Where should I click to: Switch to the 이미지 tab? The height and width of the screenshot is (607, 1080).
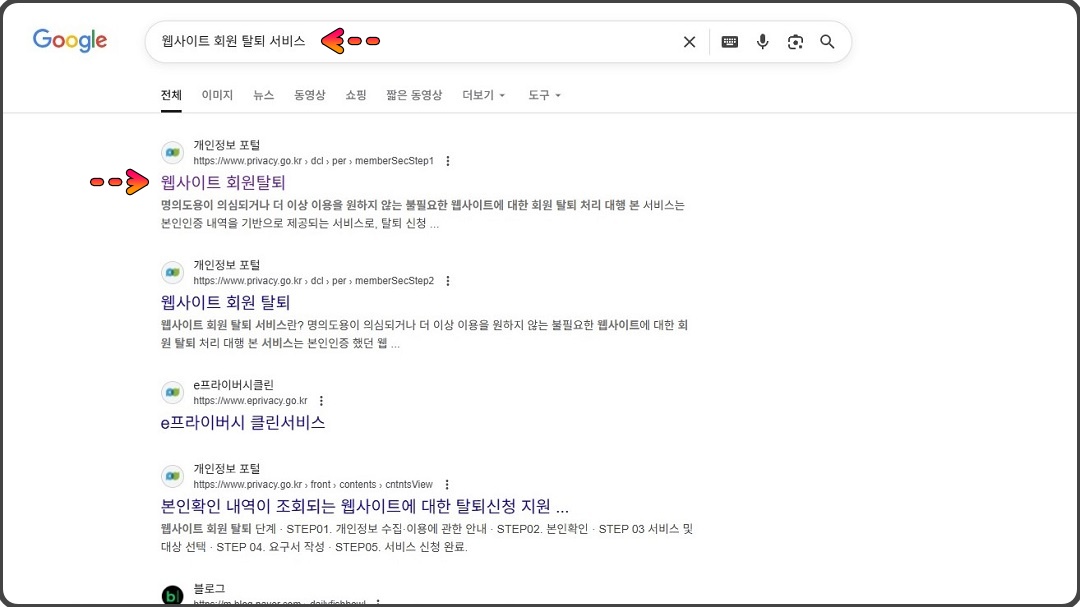217,95
